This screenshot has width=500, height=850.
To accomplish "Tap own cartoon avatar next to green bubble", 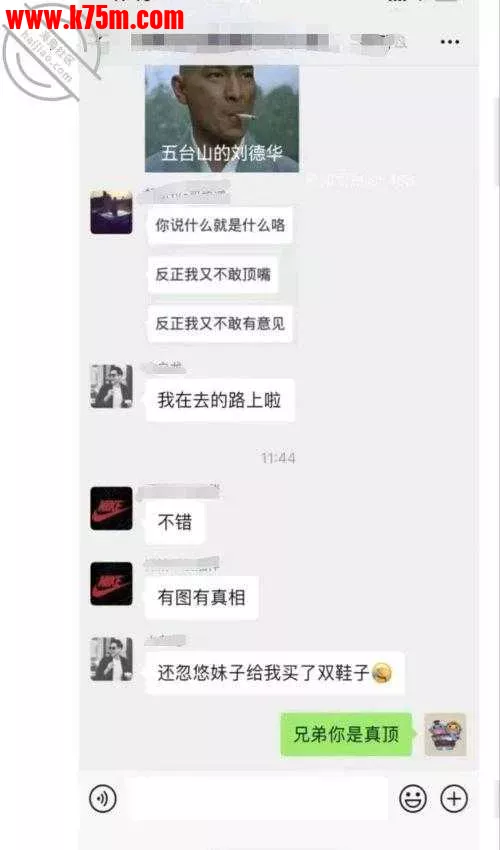I will pyautogui.click(x=445, y=735).
